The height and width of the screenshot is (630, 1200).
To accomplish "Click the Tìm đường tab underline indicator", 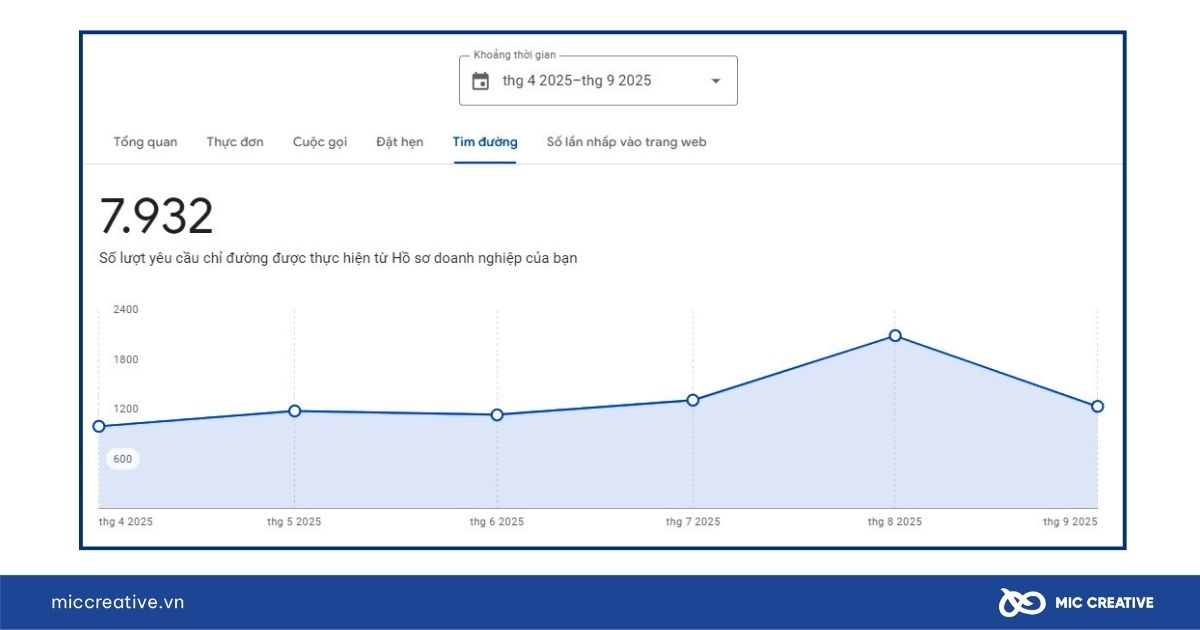I will (485, 162).
